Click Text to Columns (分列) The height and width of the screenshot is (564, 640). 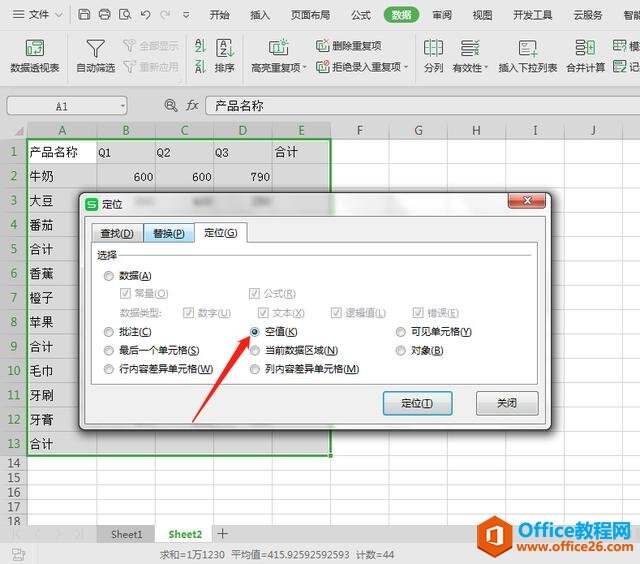(x=433, y=56)
